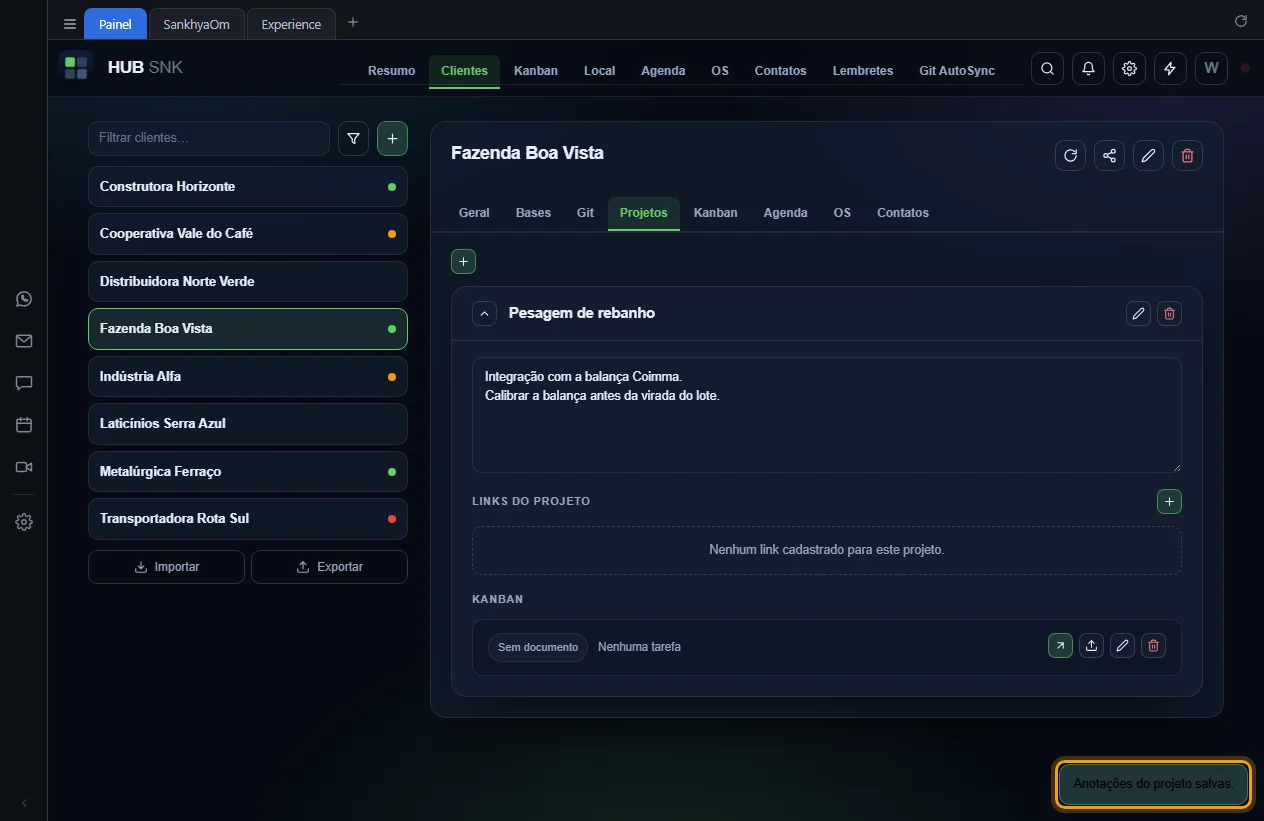Collapse the Pesagem de rebanho project card
The image size is (1264, 821).
pyautogui.click(x=484, y=314)
